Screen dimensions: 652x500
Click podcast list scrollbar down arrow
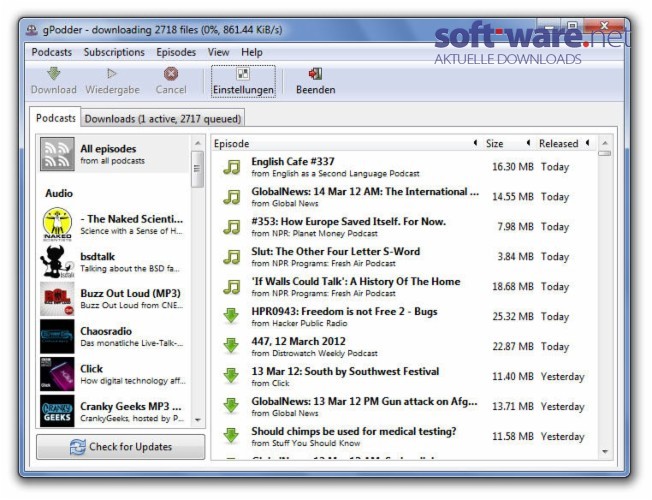(x=198, y=420)
